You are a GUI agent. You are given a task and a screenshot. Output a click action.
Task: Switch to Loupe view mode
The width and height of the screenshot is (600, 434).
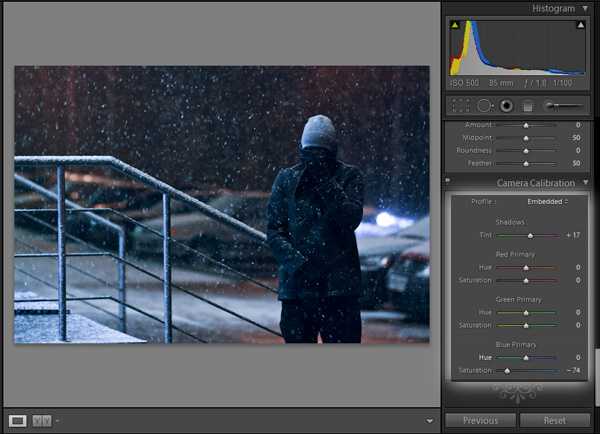click(x=17, y=421)
